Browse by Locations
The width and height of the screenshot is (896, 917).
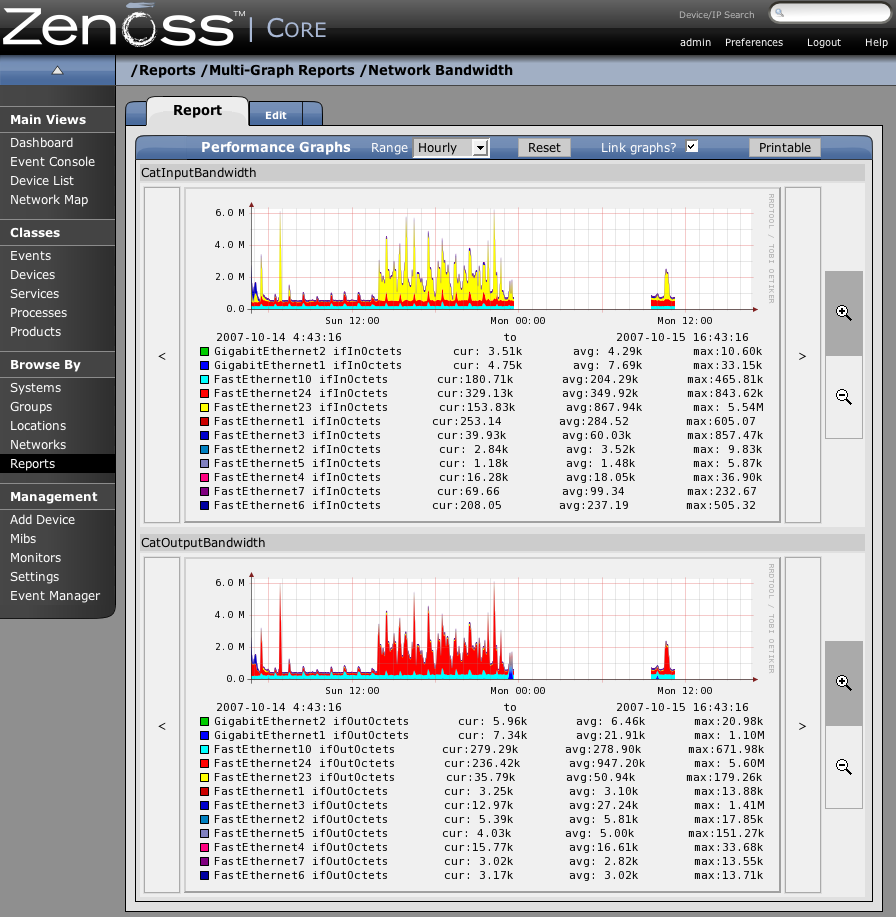38,426
